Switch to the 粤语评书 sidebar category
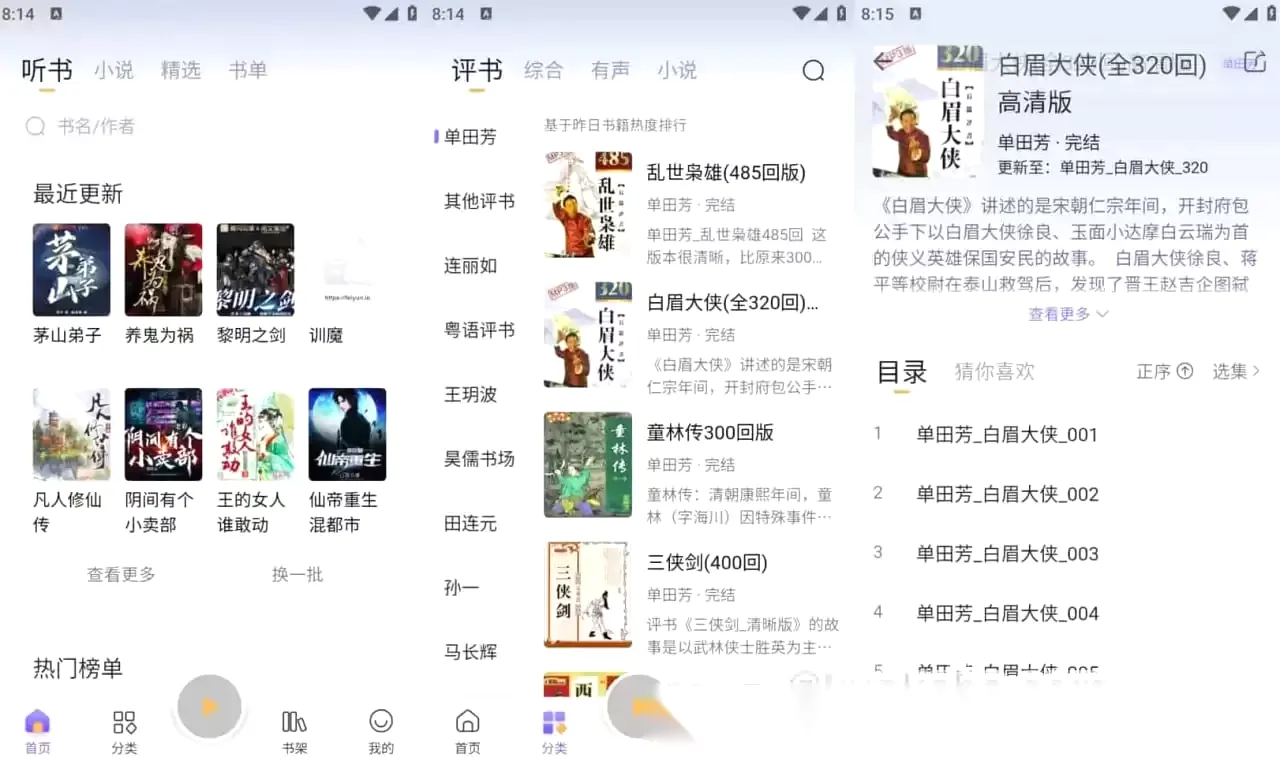 point(477,330)
